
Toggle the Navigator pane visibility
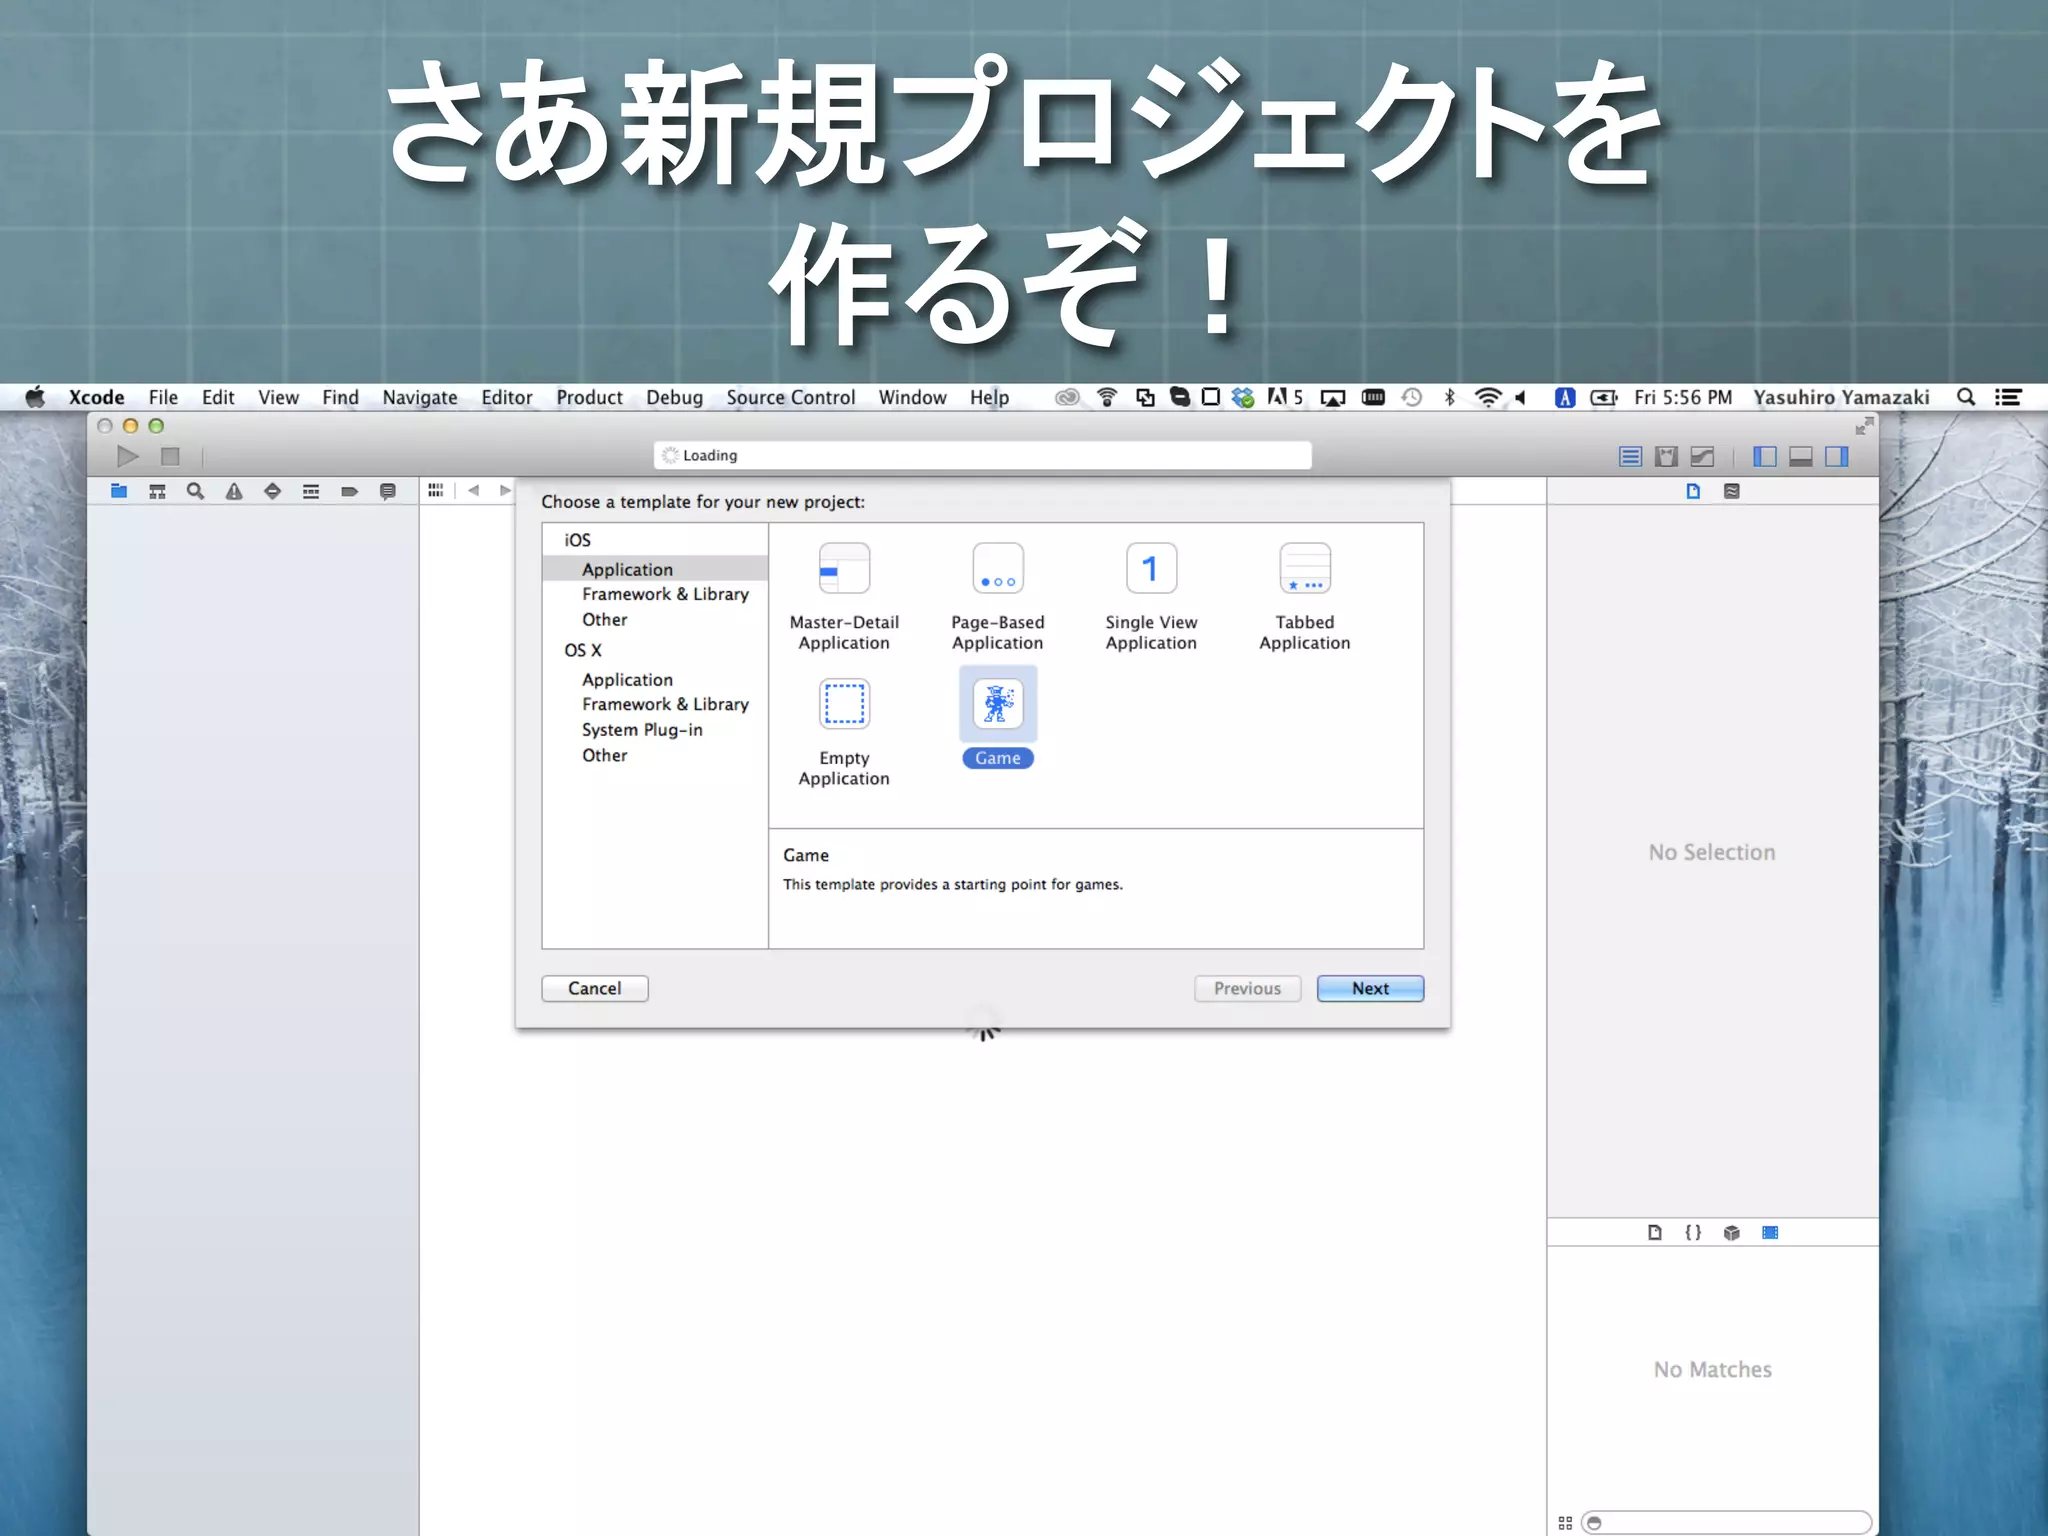(x=1765, y=457)
